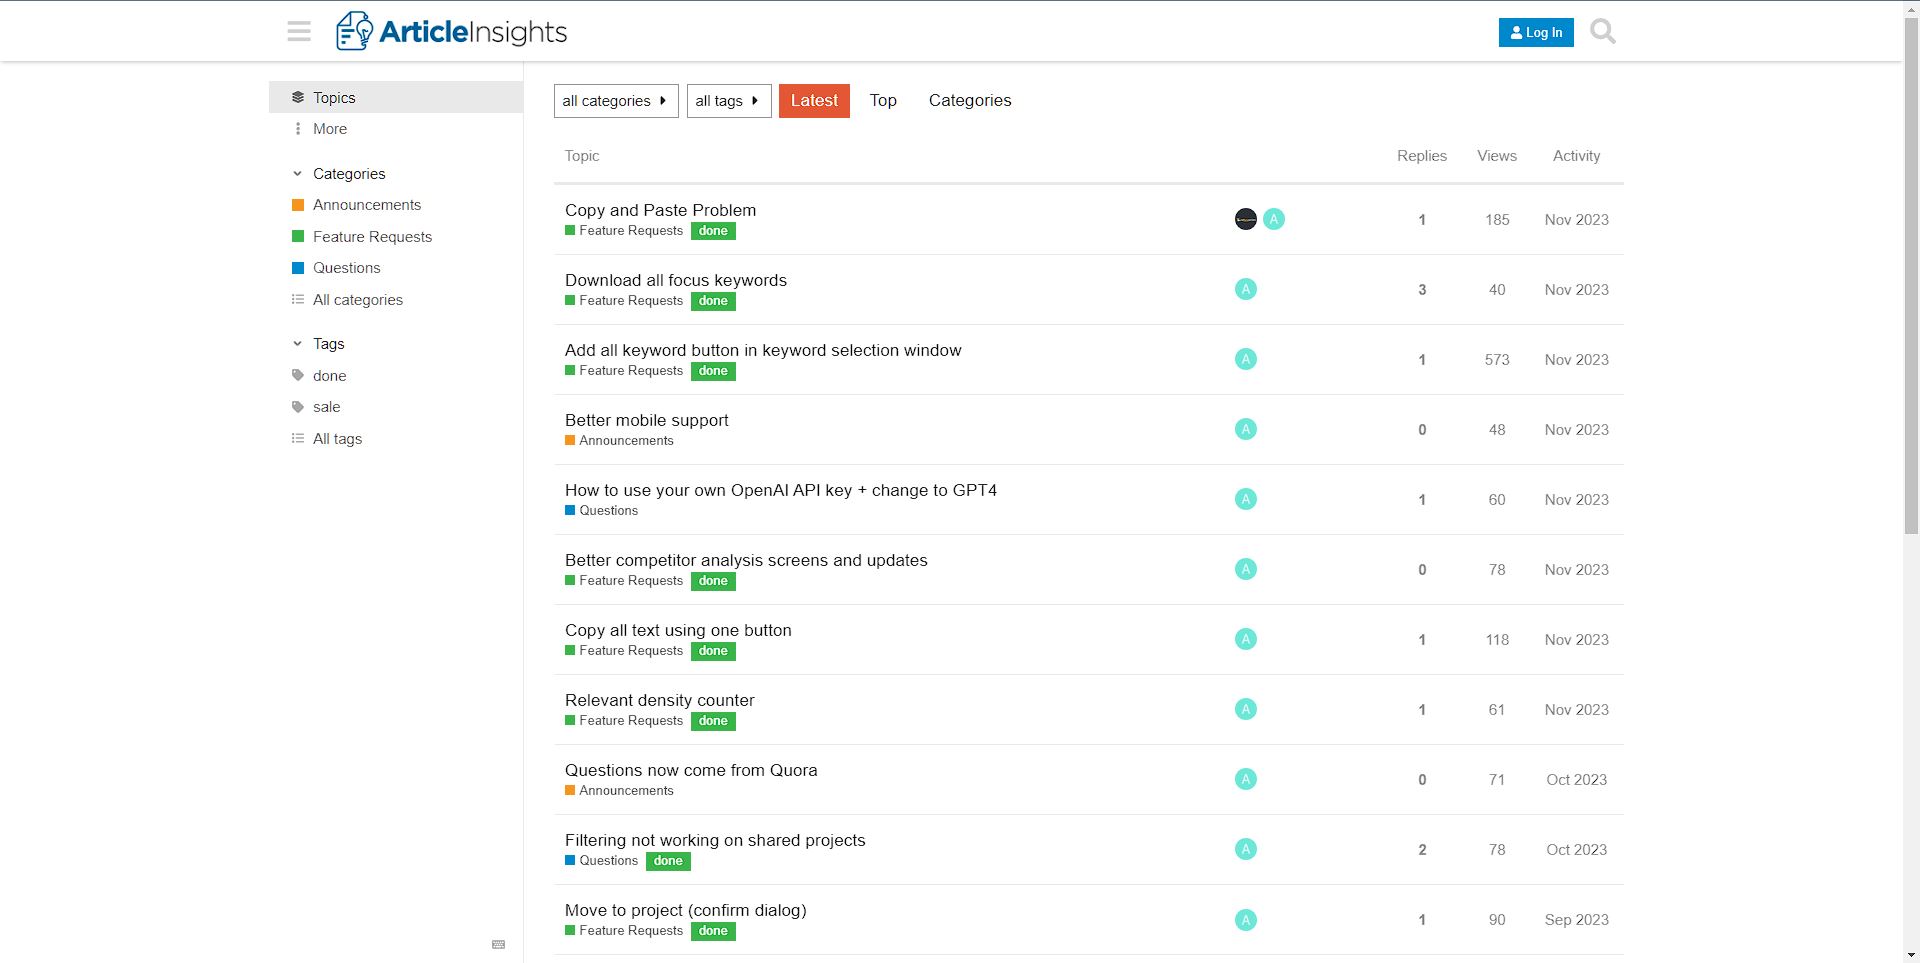
Task: Open the Copy and Paste Problem topic
Action: click(660, 210)
